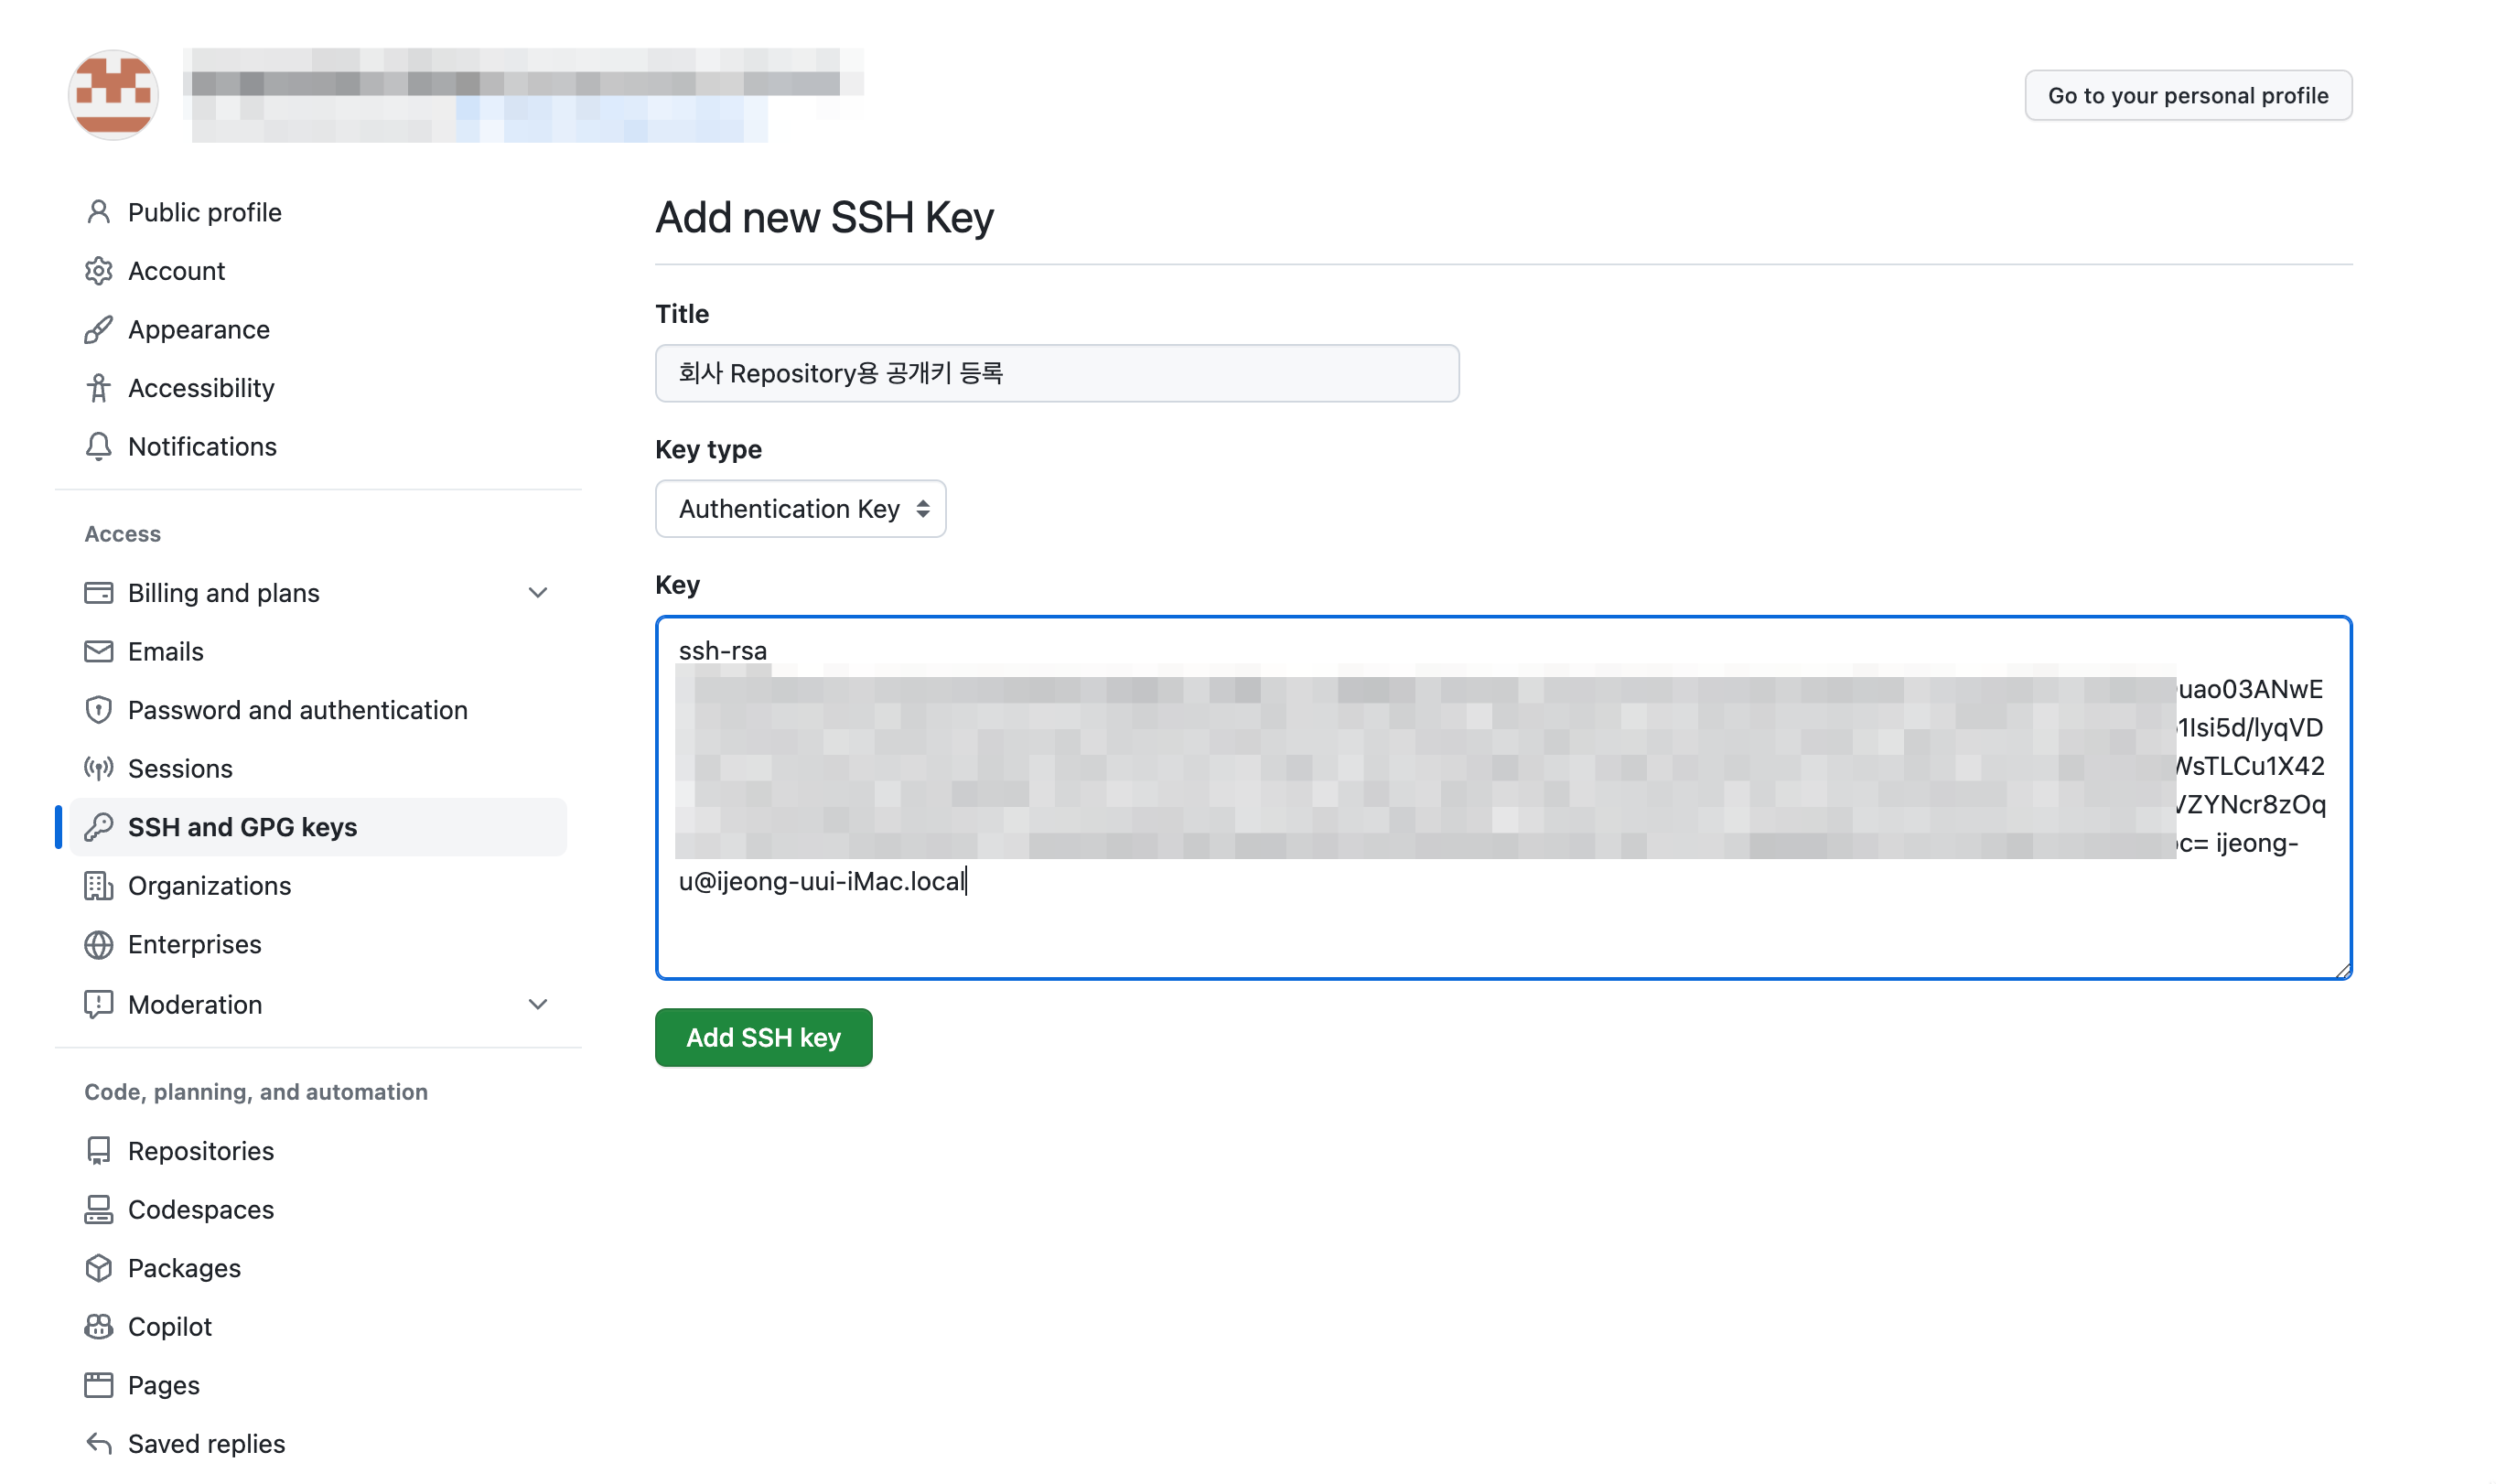
Task: Click the Billing credit card icon
Action: (98, 593)
